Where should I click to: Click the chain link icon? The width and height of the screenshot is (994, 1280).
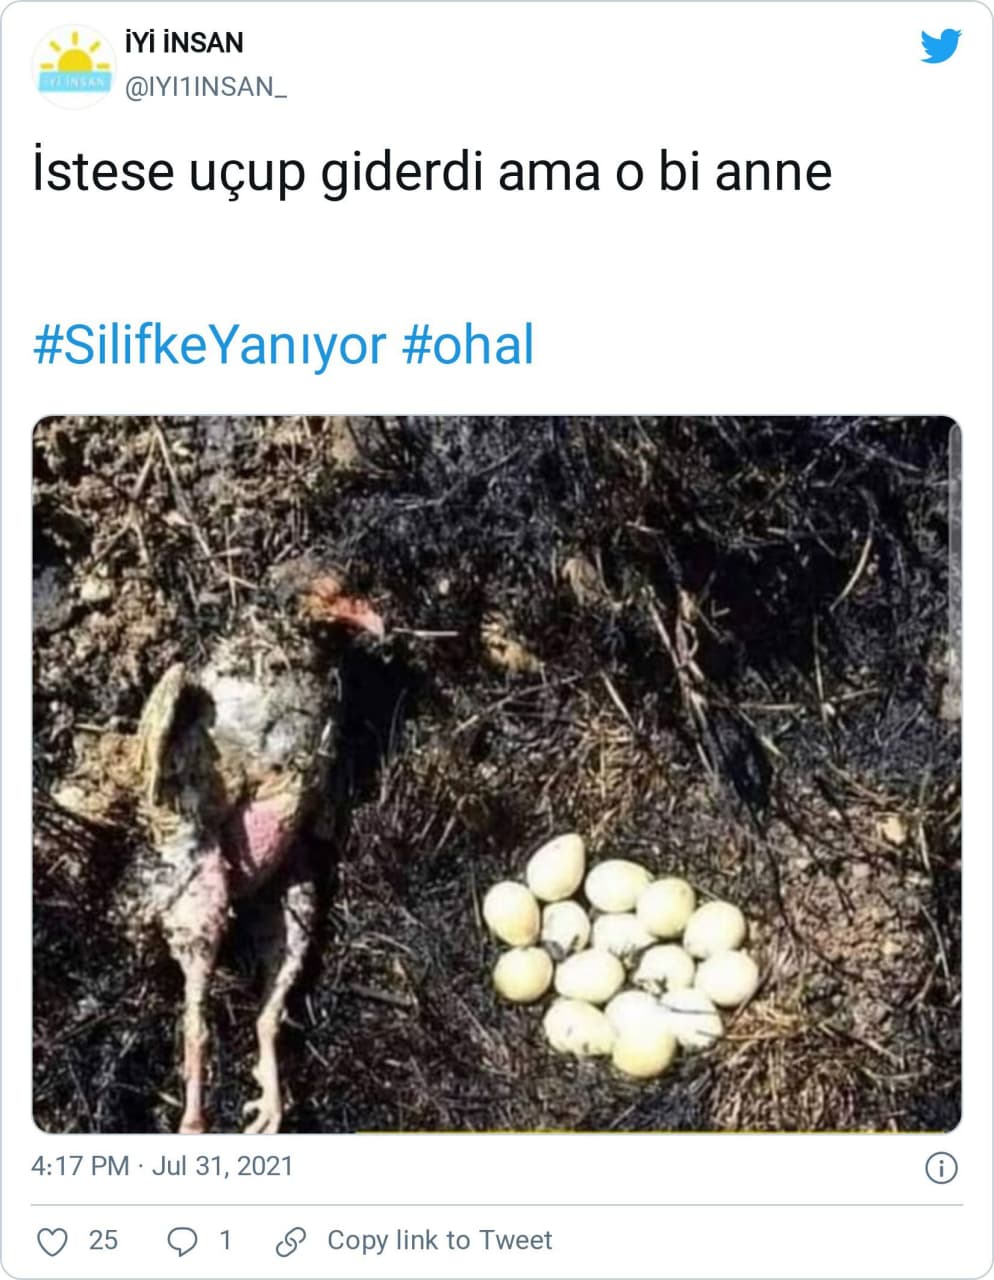(x=290, y=1241)
